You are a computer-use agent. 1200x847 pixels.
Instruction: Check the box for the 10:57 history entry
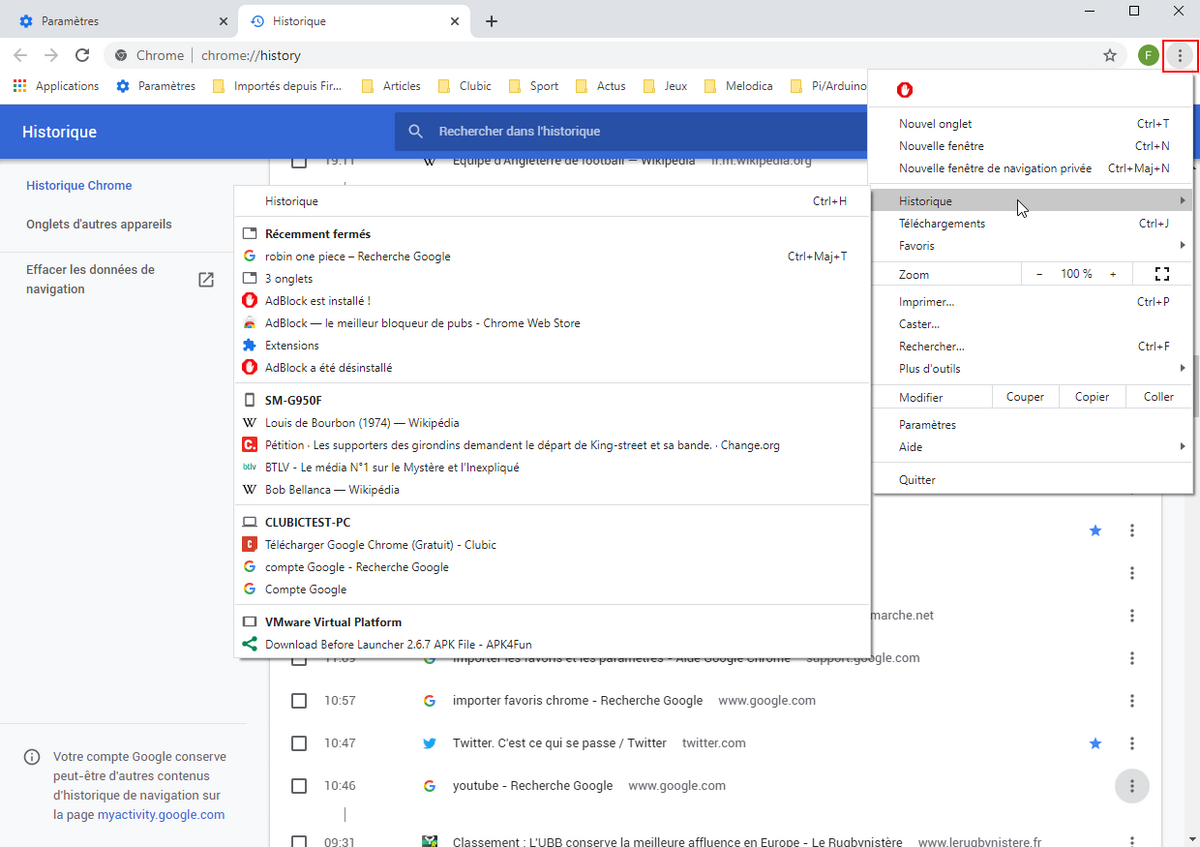pyautogui.click(x=298, y=700)
